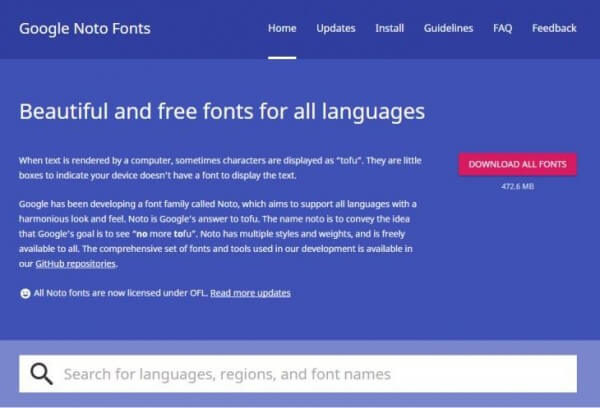Follow the GitHub repositories link

point(76,264)
